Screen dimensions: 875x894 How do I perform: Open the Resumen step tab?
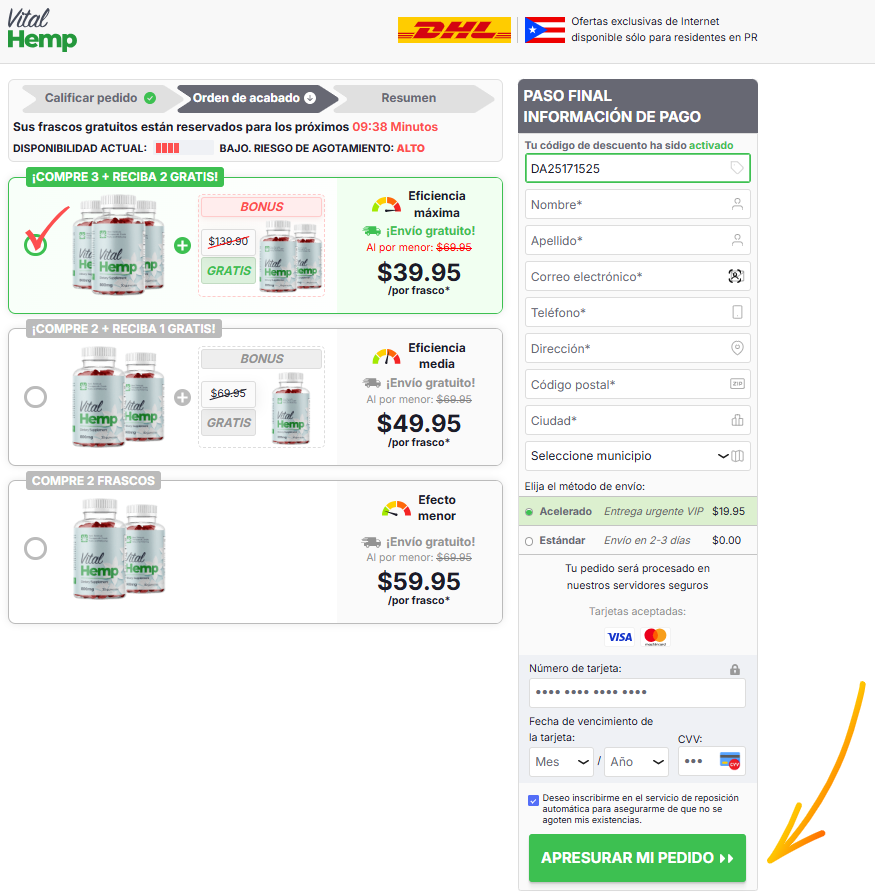tap(409, 98)
